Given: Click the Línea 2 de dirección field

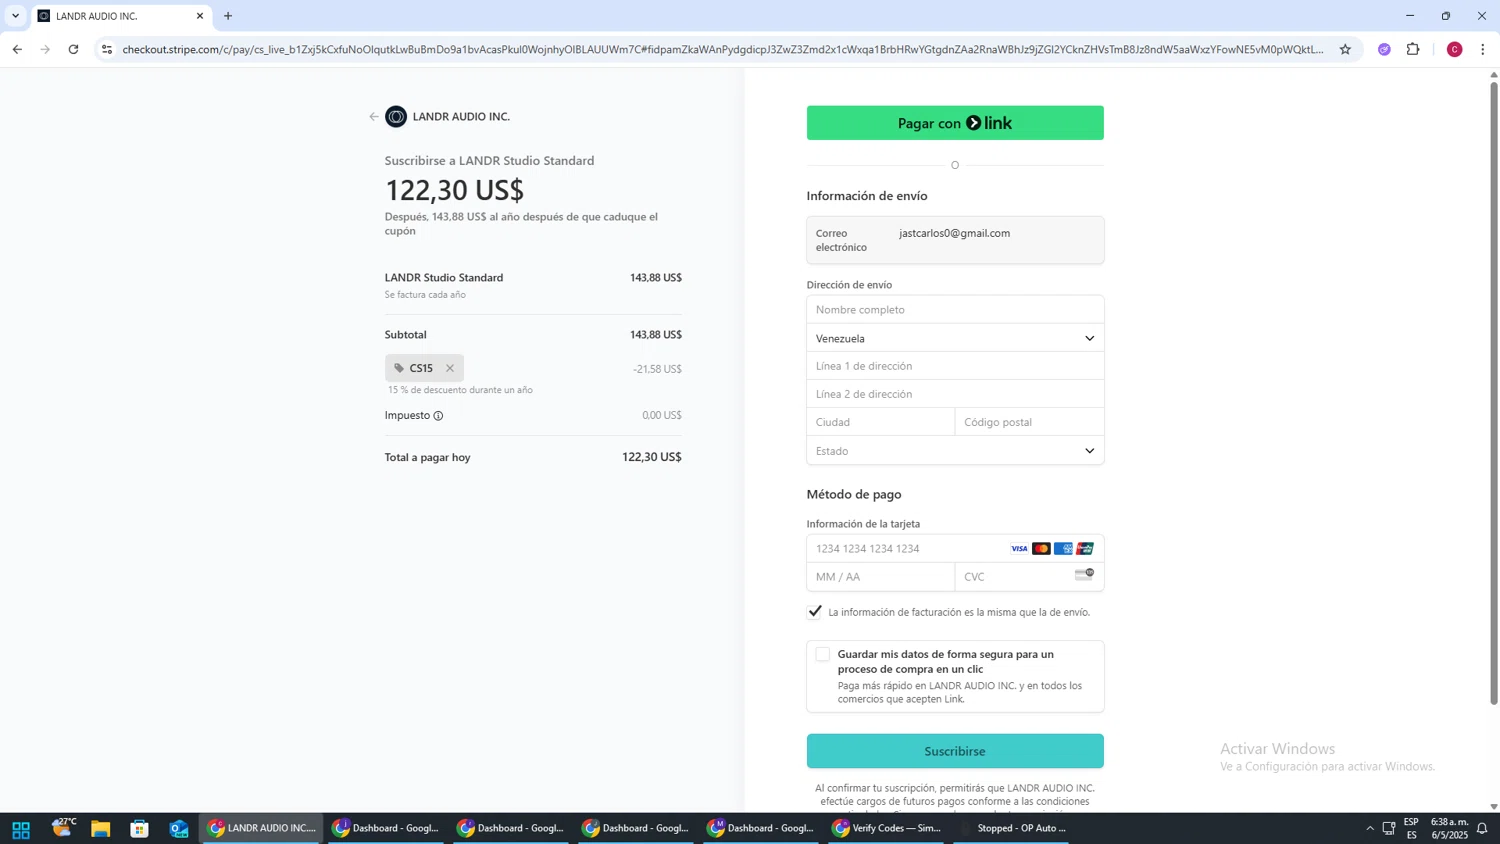Looking at the screenshot, I should pos(955,394).
